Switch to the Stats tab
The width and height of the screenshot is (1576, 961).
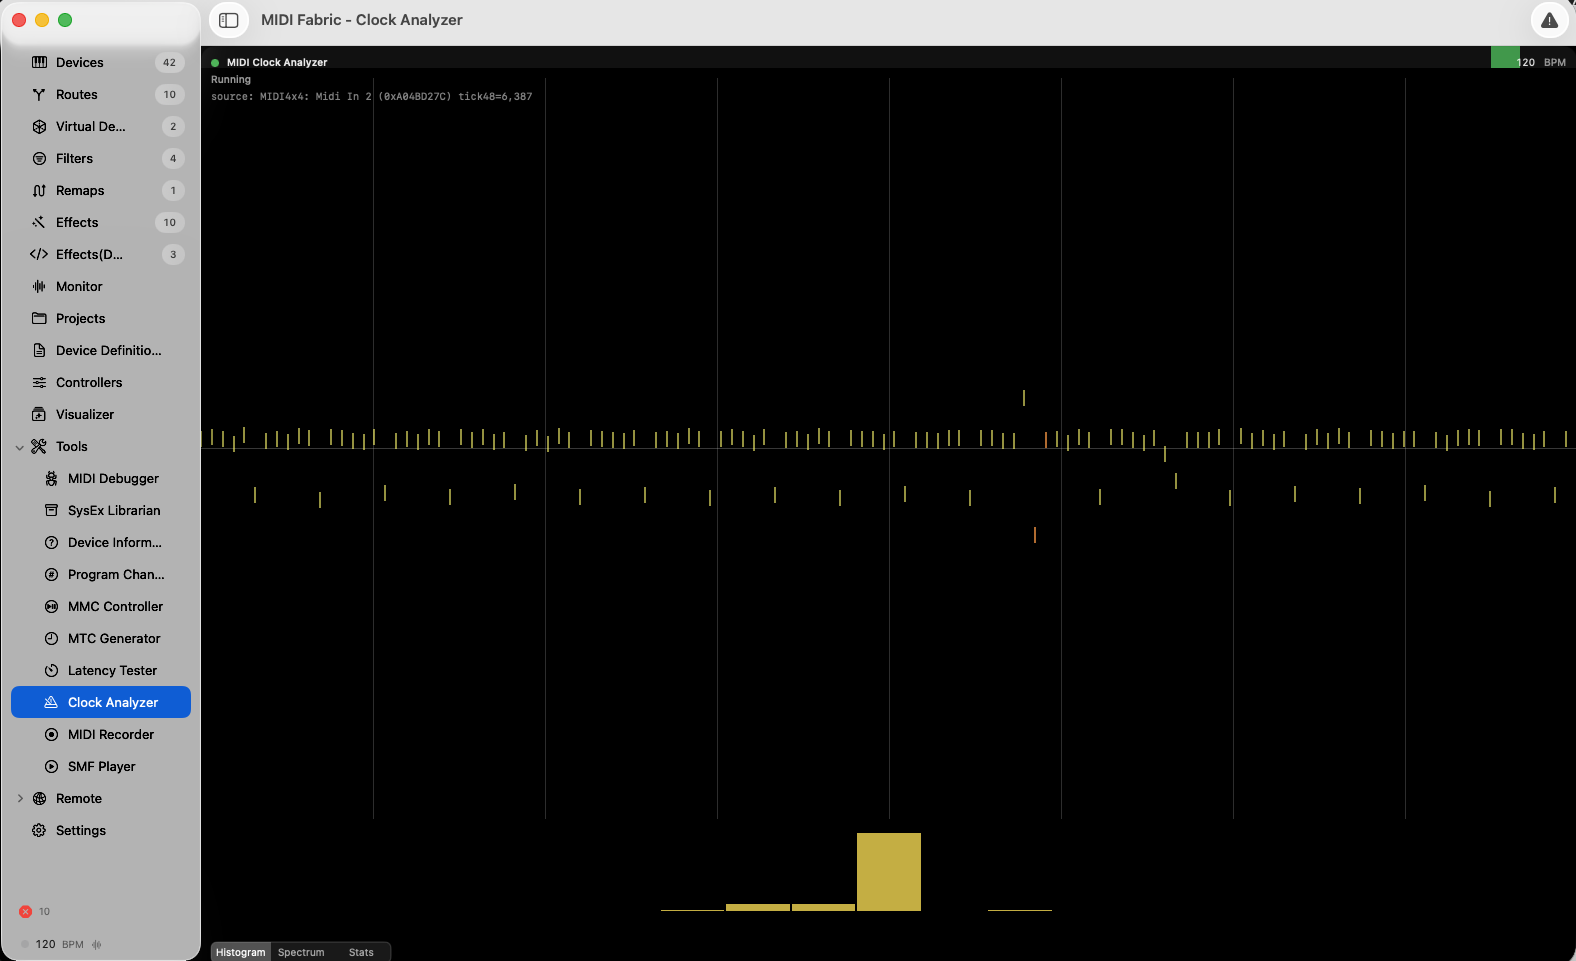(x=361, y=952)
